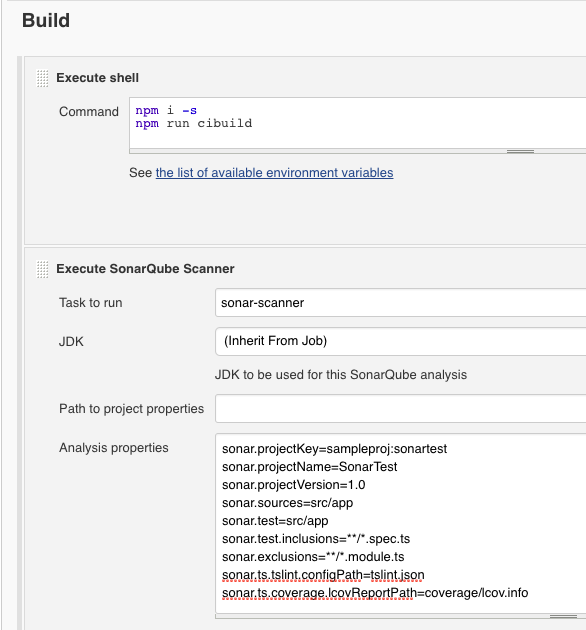Click the Execute shell step title
This screenshot has width=586, height=630.
pyautogui.click(x=98, y=78)
